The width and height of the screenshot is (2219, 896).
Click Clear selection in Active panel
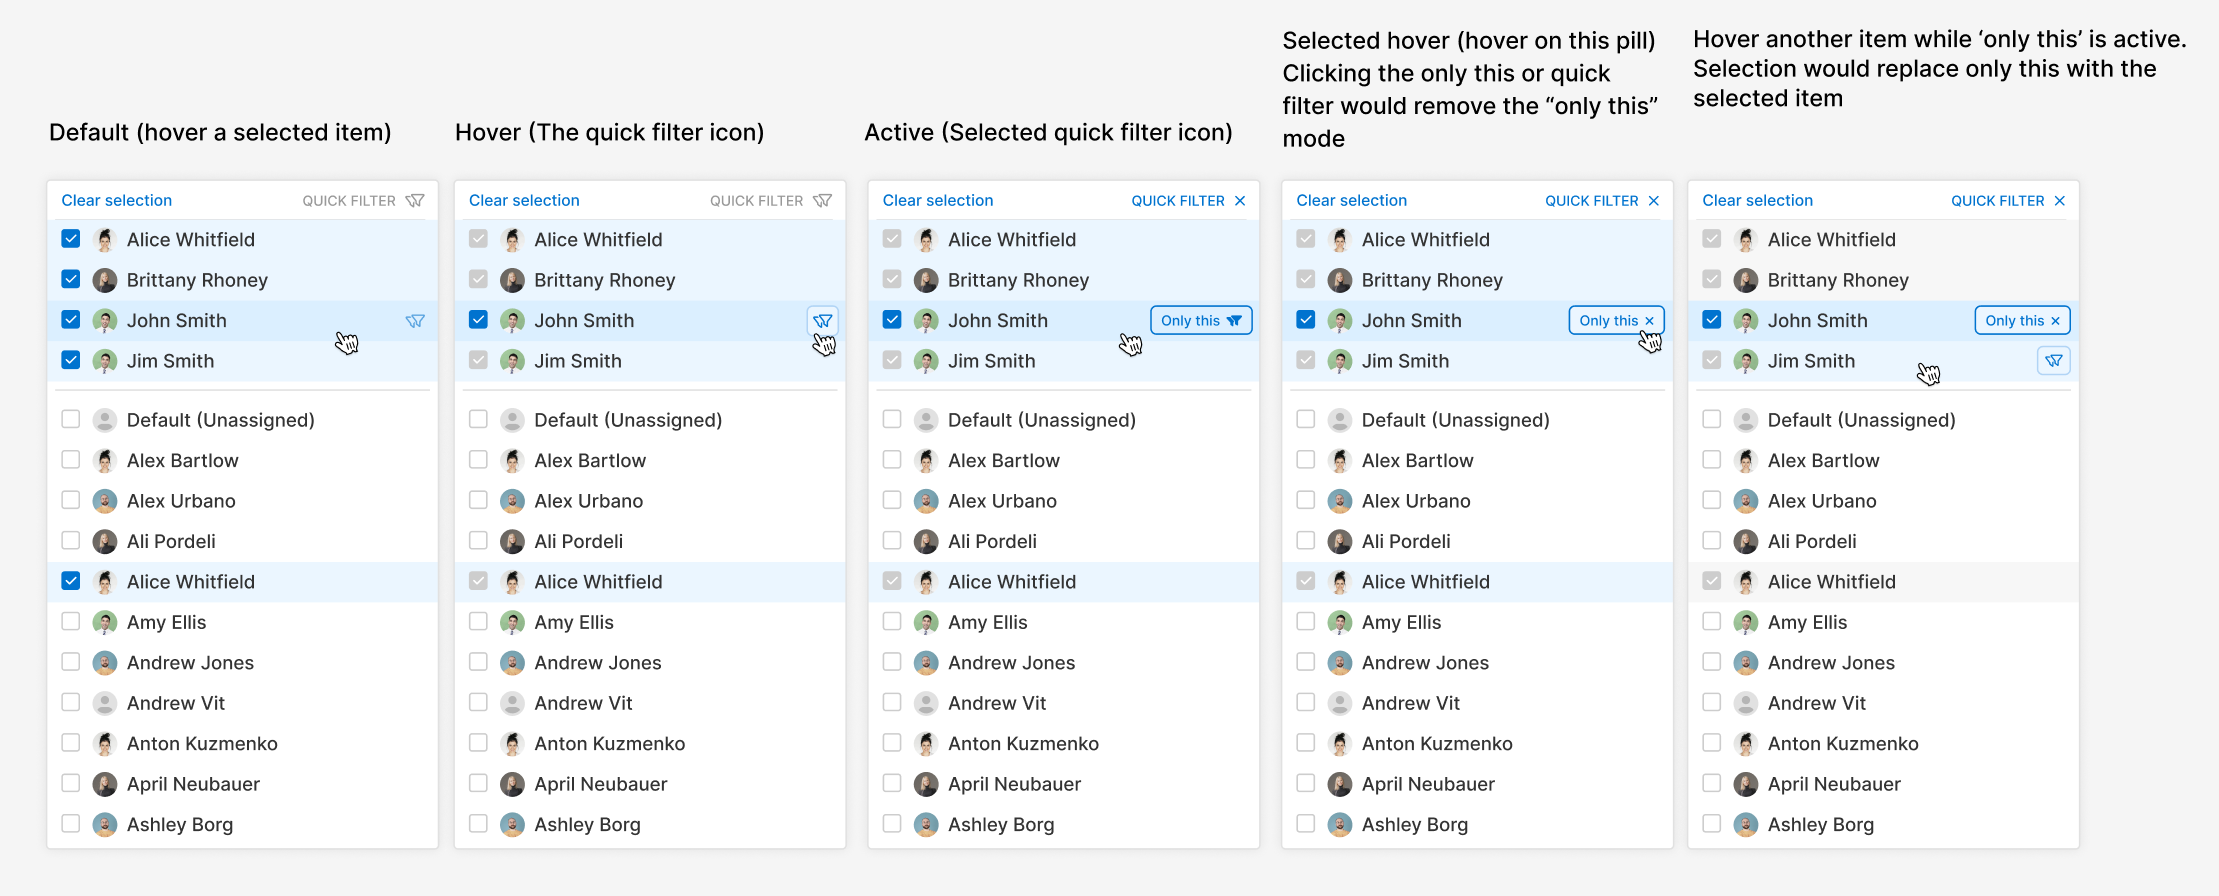[938, 201]
